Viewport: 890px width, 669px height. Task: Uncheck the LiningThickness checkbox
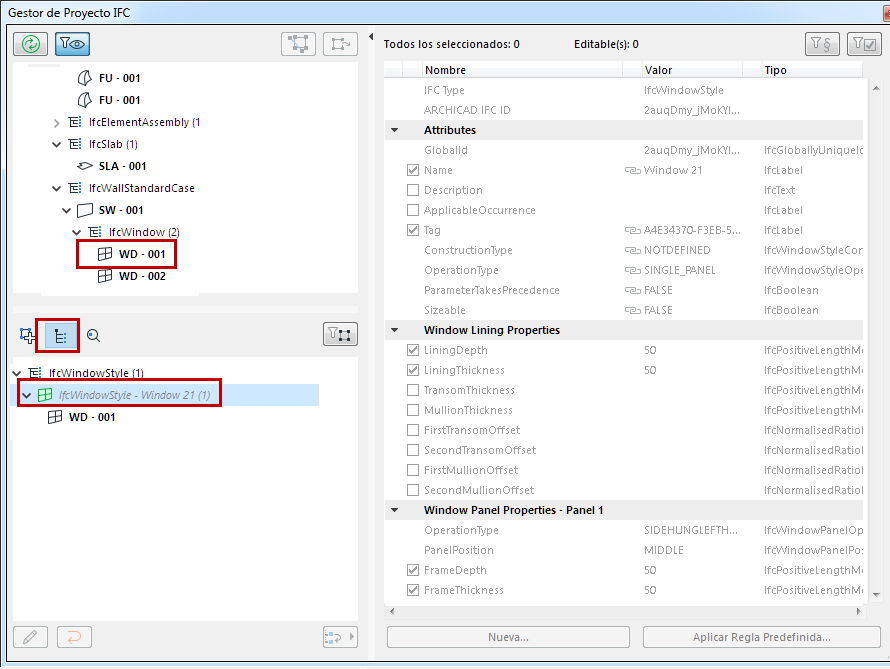pyautogui.click(x=413, y=370)
